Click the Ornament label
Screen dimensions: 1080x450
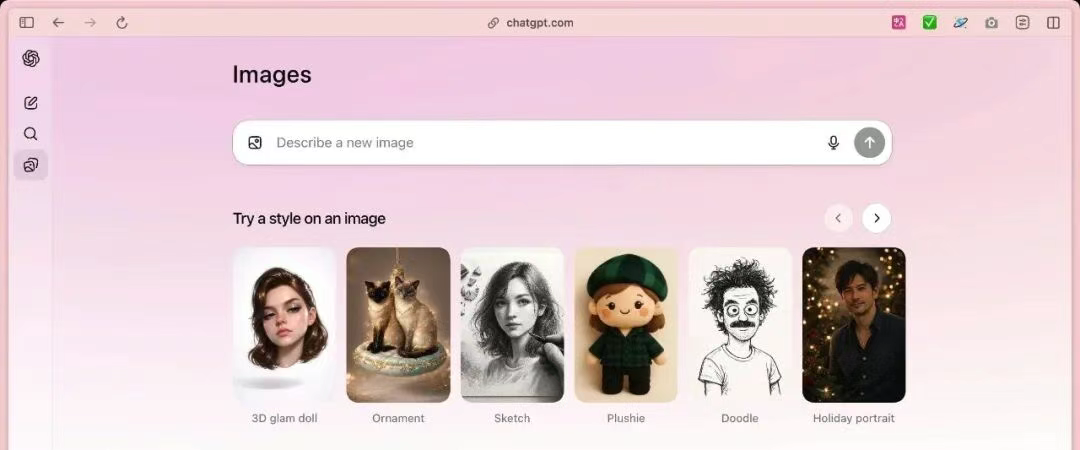tap(398, 418)
